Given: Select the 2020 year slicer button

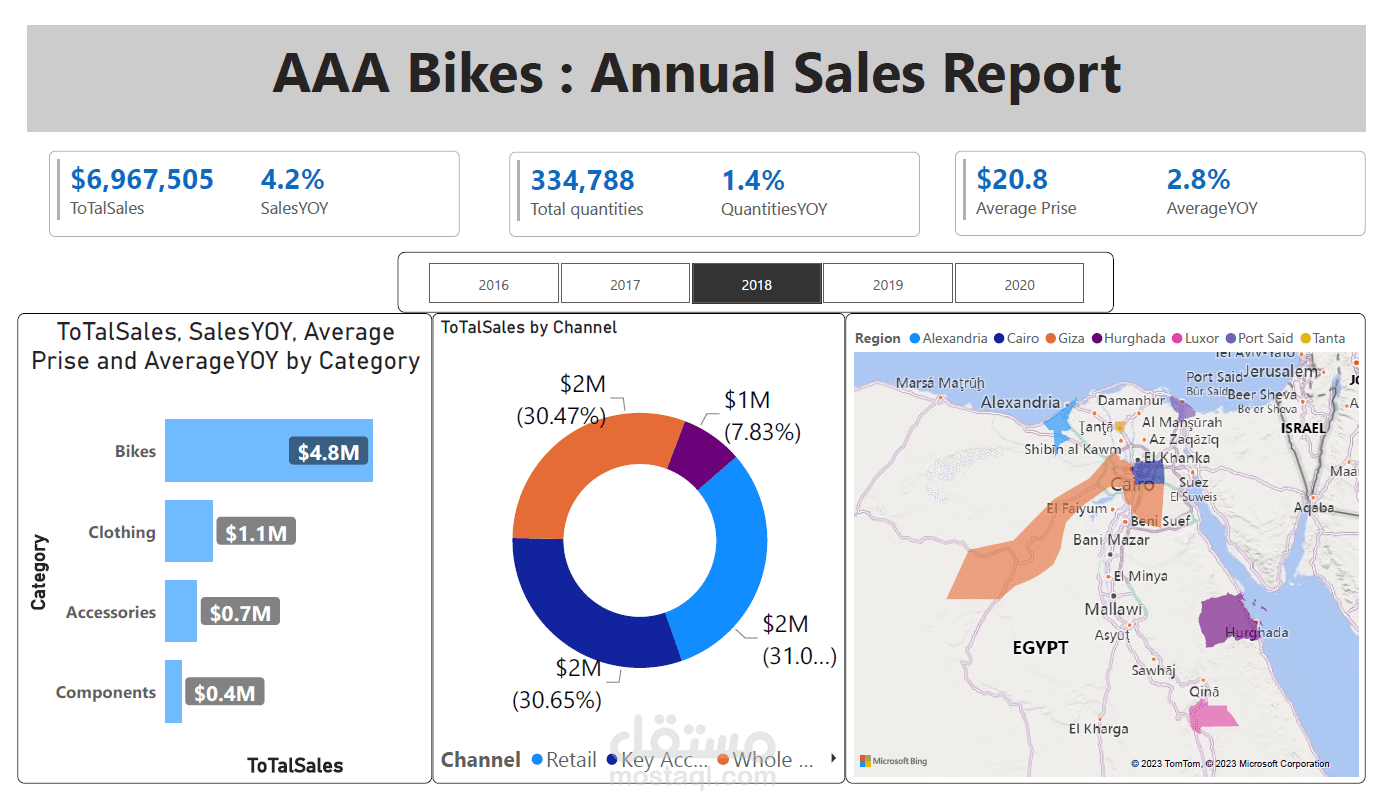Looking at the screenshot, I should (x=1019, y=282).
